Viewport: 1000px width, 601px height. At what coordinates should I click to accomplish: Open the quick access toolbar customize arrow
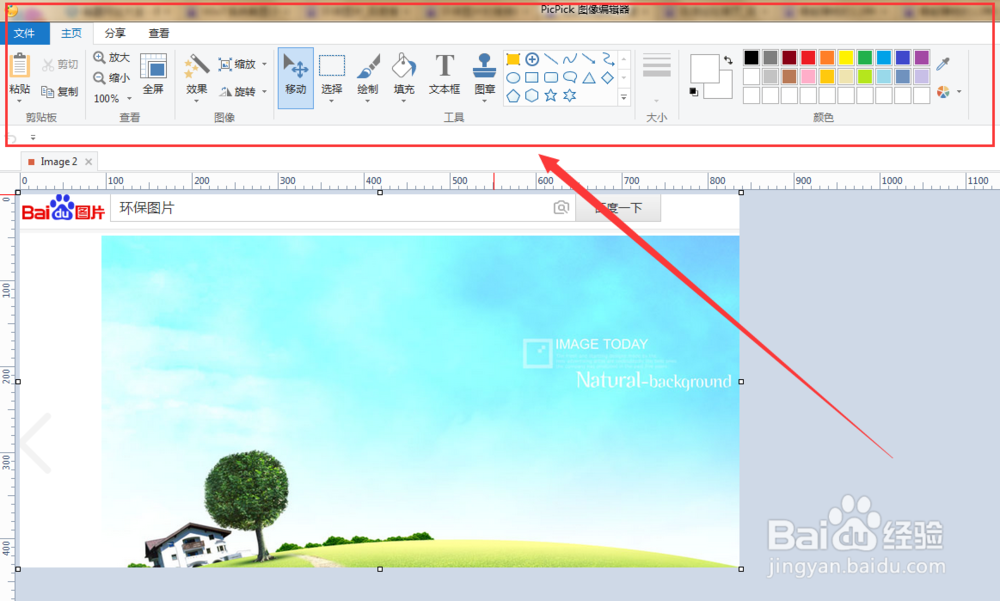(x=33, y=137)
